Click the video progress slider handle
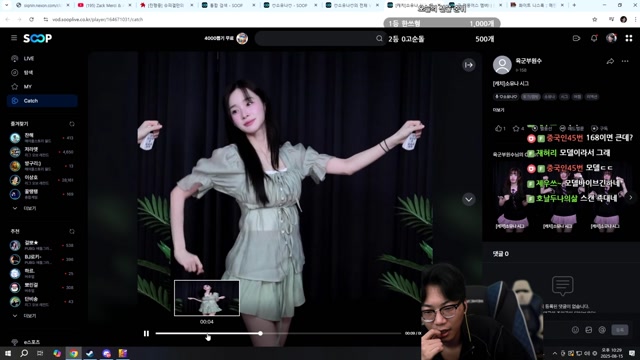The height and width of the screenshot is (360, 640). pos(260,333)
